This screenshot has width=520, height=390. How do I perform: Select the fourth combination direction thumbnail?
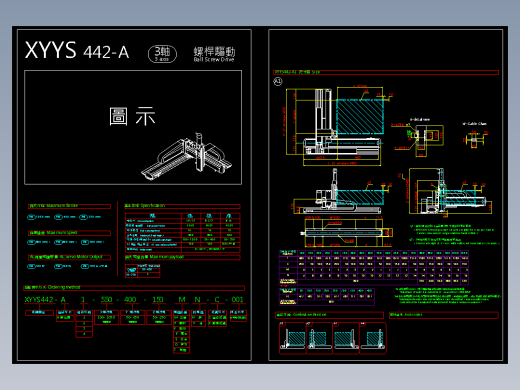[x=373, y=338]
